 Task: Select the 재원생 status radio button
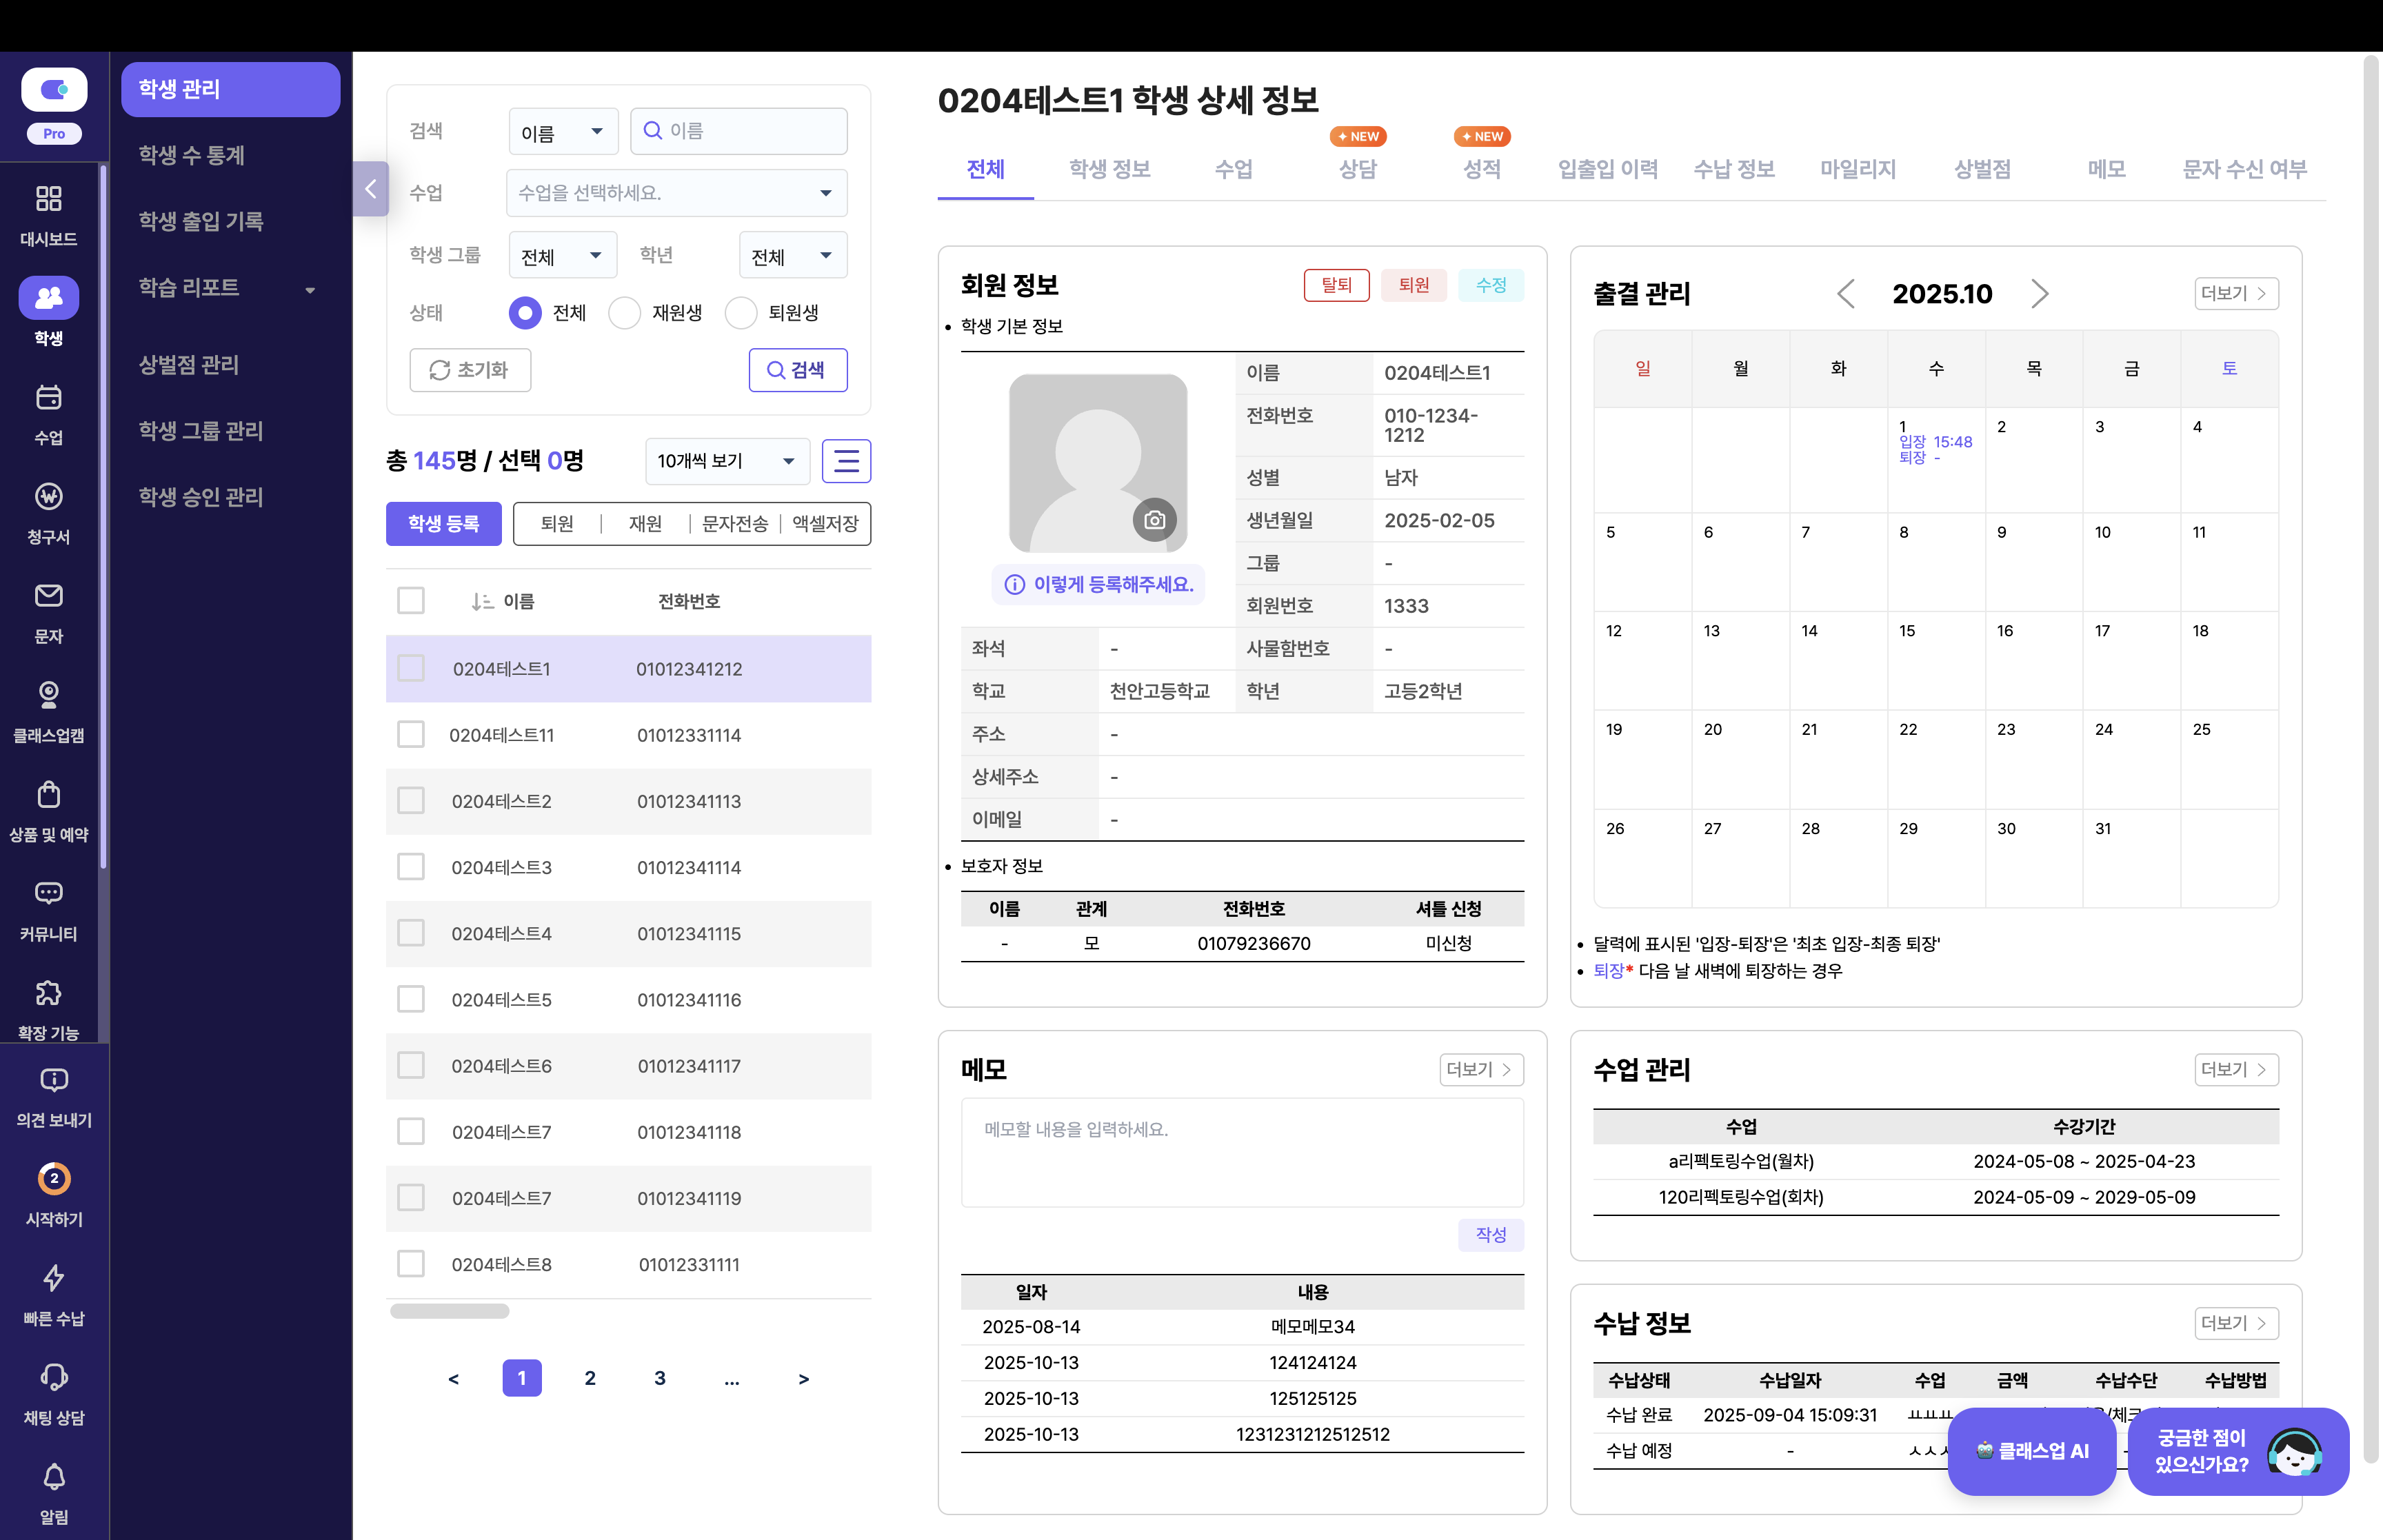coord(625,313)
